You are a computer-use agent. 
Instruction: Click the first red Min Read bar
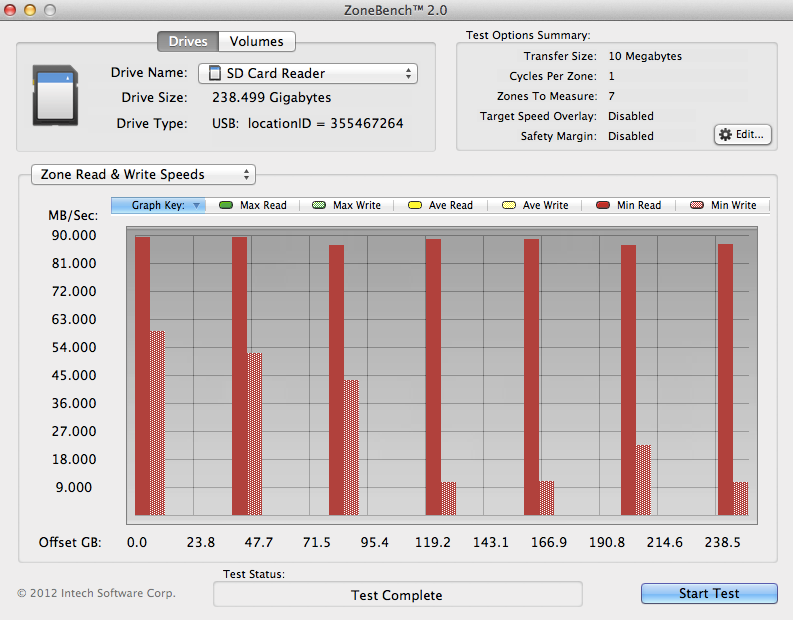coord(142,375)
